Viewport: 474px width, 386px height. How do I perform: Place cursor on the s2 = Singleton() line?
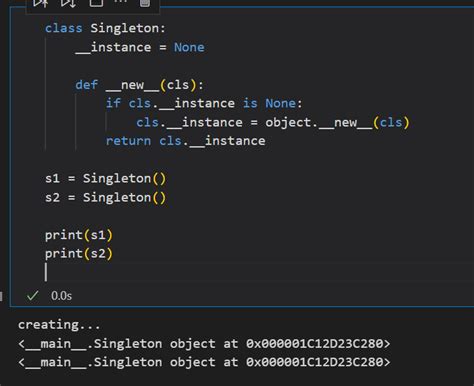[x=105, y=198]
